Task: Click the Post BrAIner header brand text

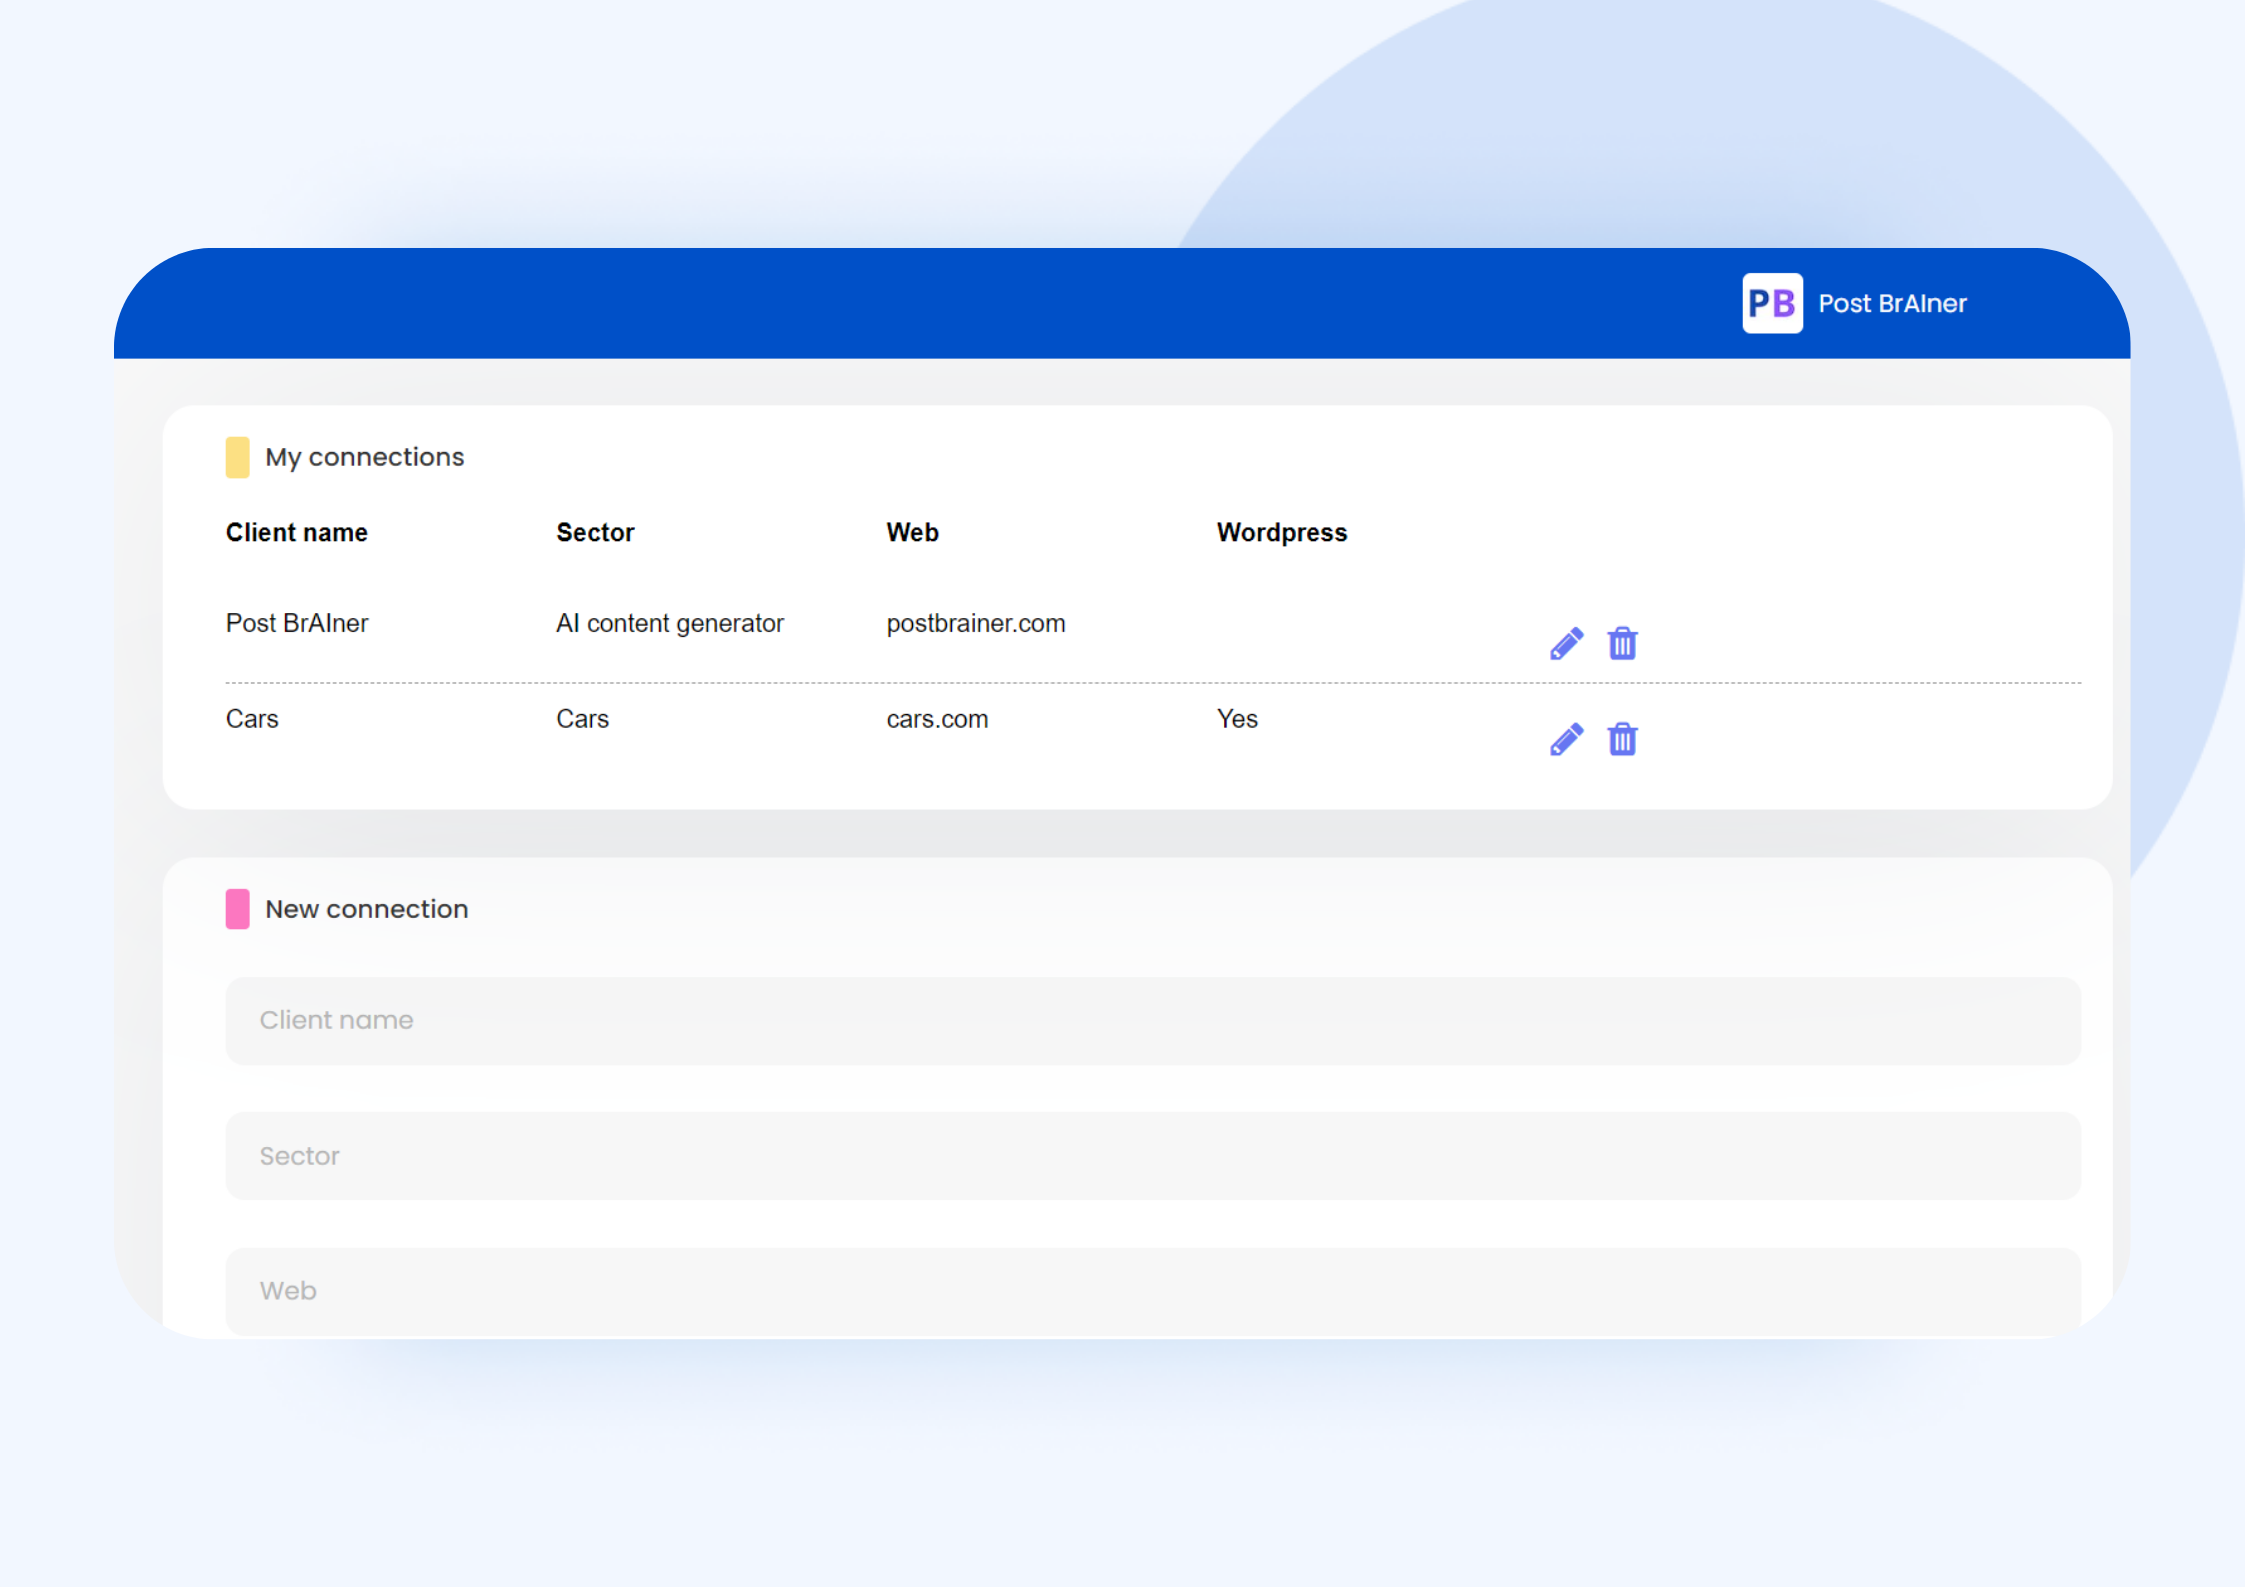Action: [1891, 303]
